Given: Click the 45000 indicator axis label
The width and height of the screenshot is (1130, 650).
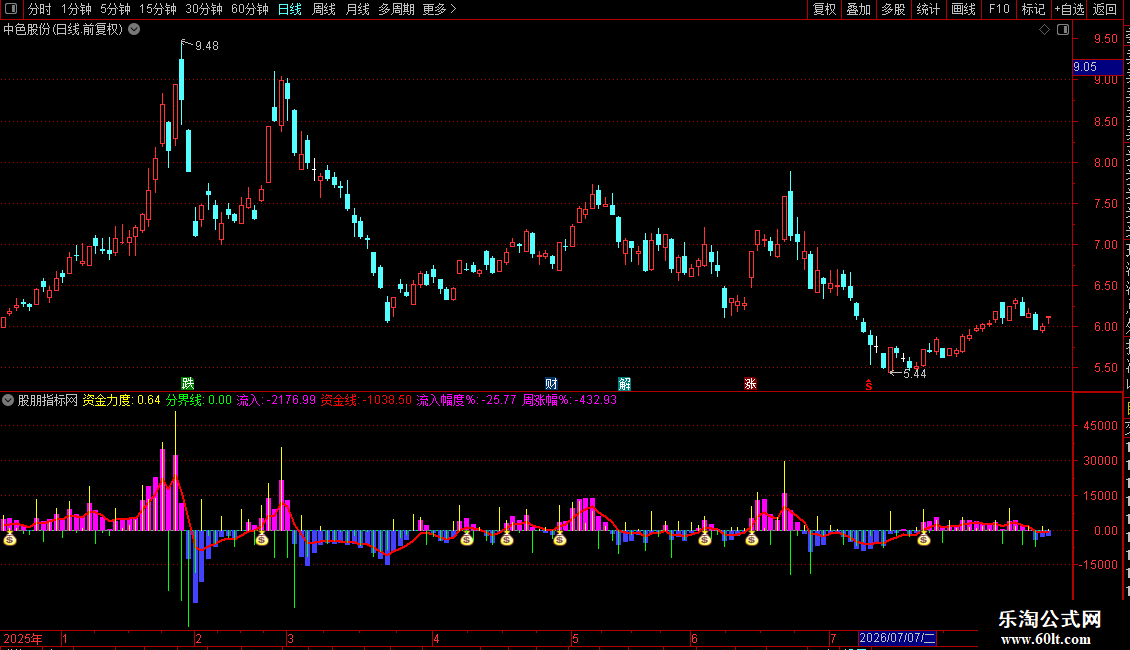Looking at the screenshot, I should tap(1100, 426).
